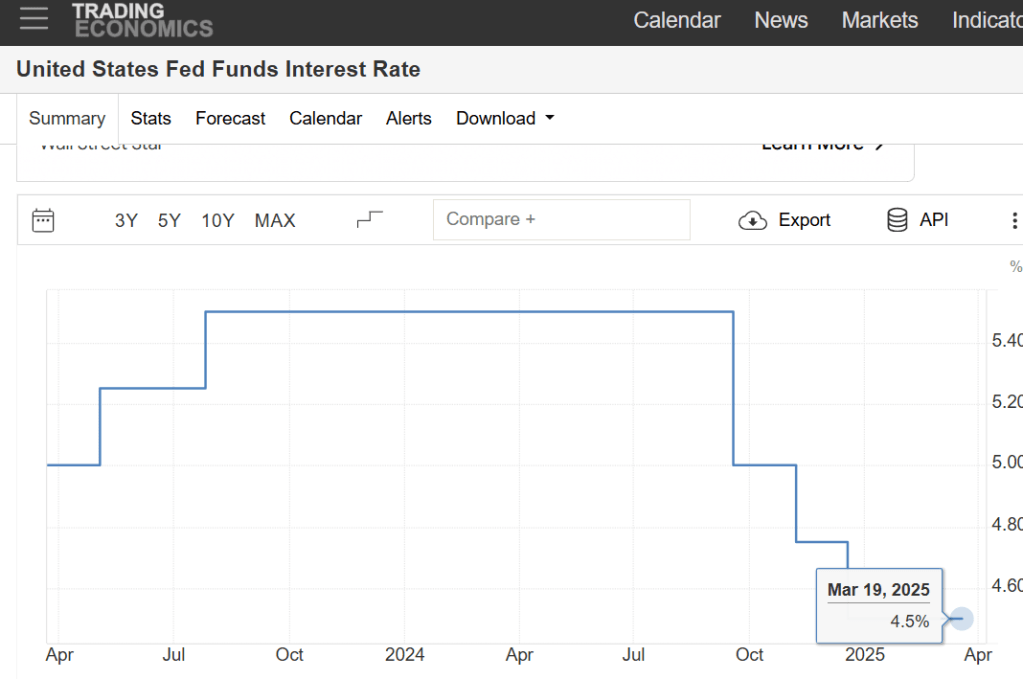Open the Forecast tab
The width and height of the screenshot is (1023, 679).
pyautogui.click(x=230, y=118)
